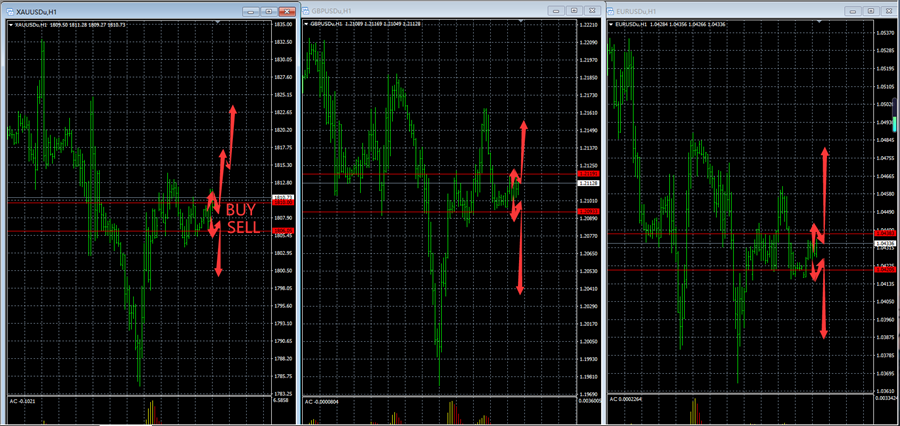
Task: Activate the GBPUSDu,H1 title bar
Action: (x=420, y=11)
